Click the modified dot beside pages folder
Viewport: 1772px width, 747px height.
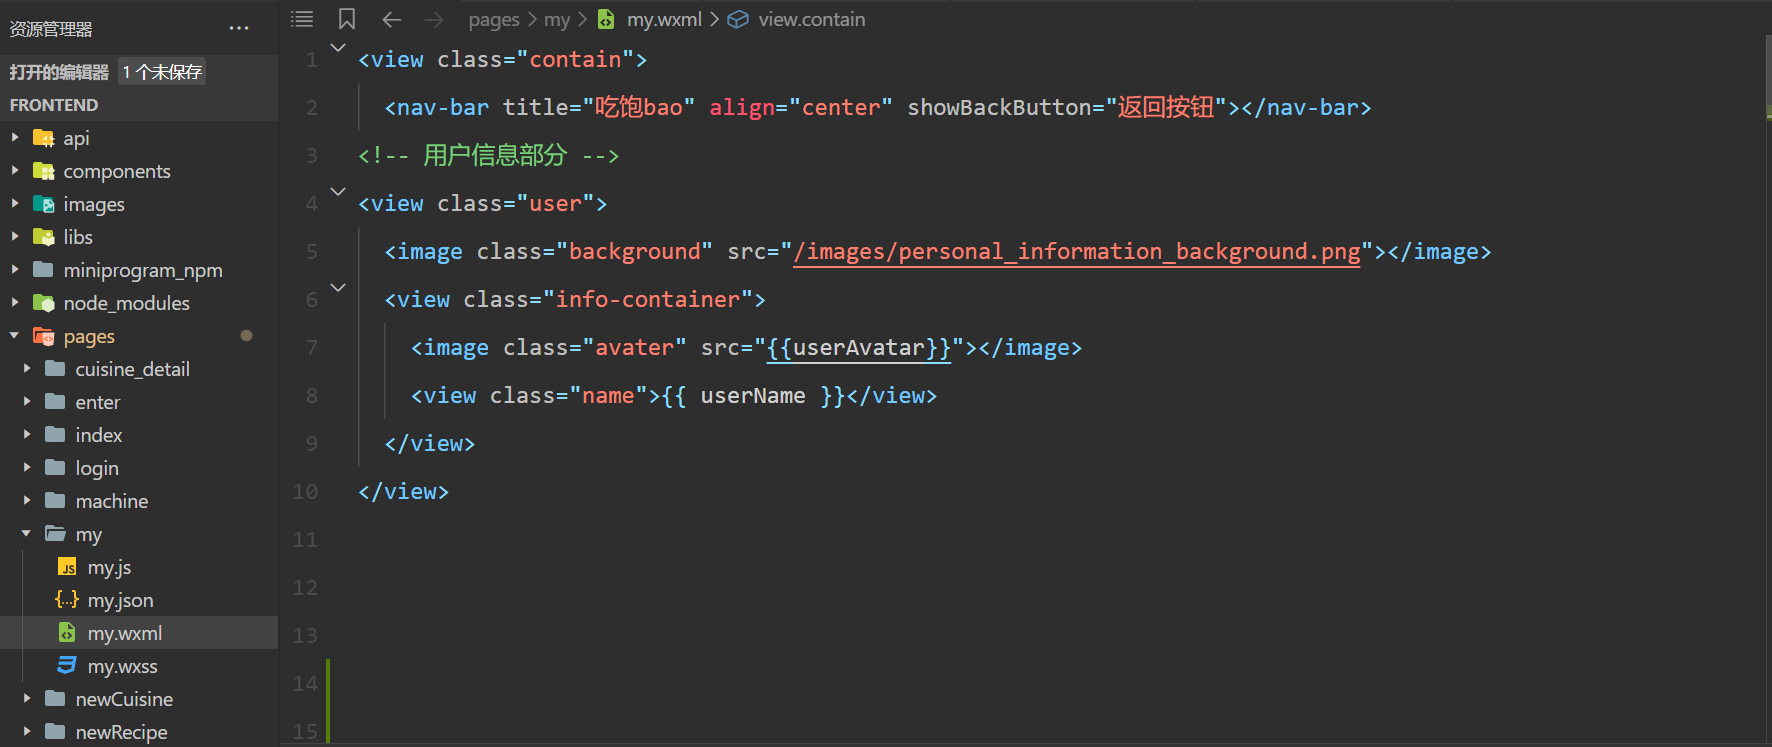(x=246, y=336)
